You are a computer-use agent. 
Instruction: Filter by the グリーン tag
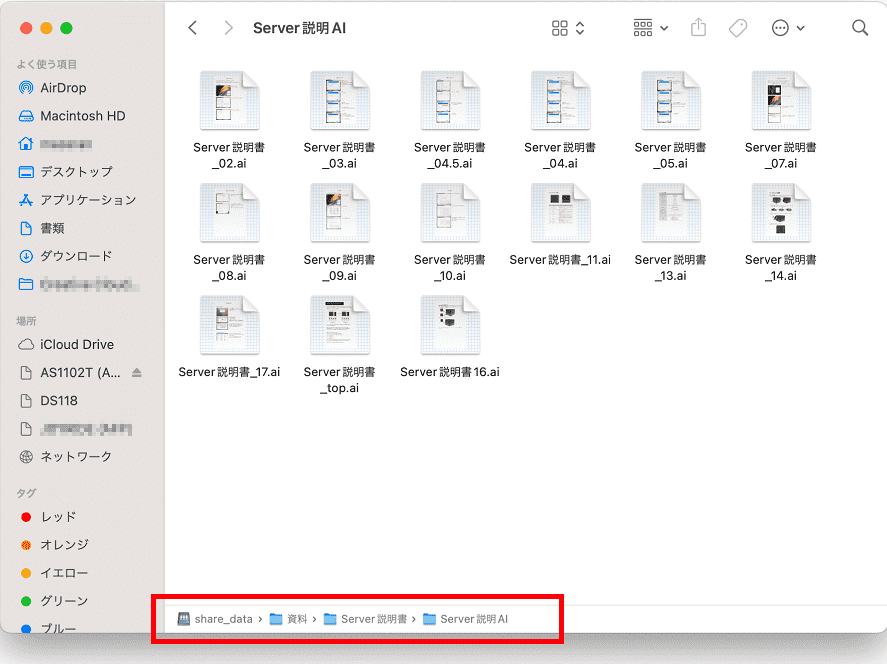(x=54, y=601)
